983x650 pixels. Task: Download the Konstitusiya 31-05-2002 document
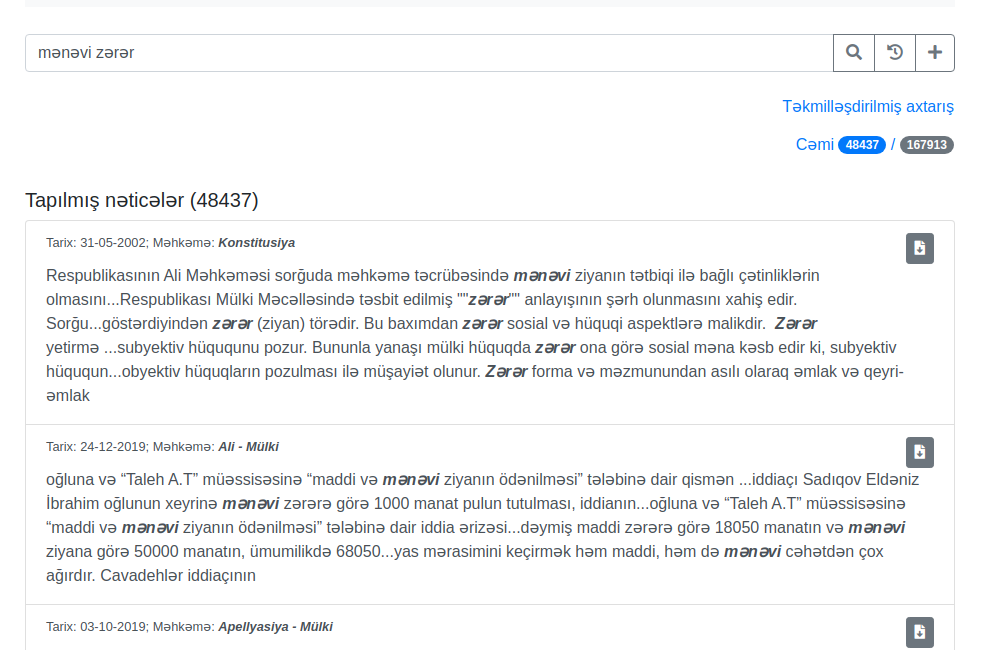tap(920, 248)
